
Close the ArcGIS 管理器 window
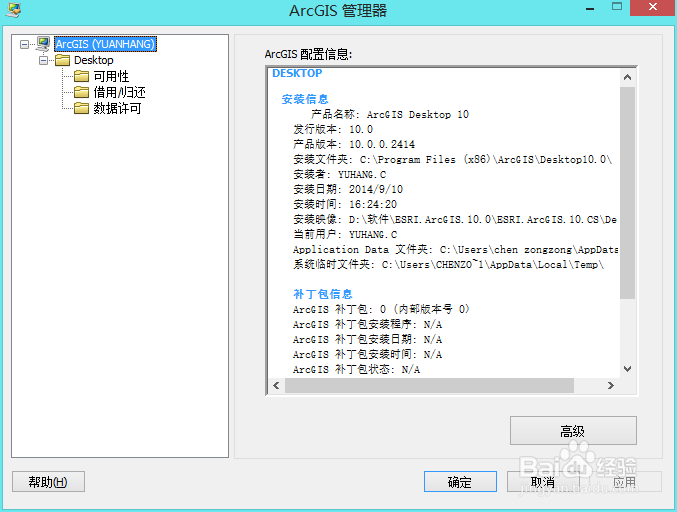(653, 7)
